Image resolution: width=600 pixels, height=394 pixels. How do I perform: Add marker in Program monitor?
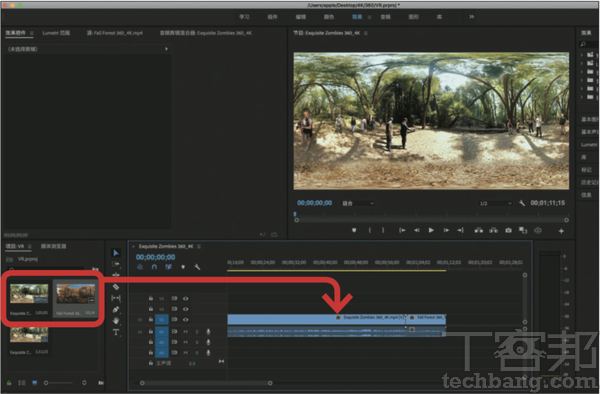pos(354,230)
